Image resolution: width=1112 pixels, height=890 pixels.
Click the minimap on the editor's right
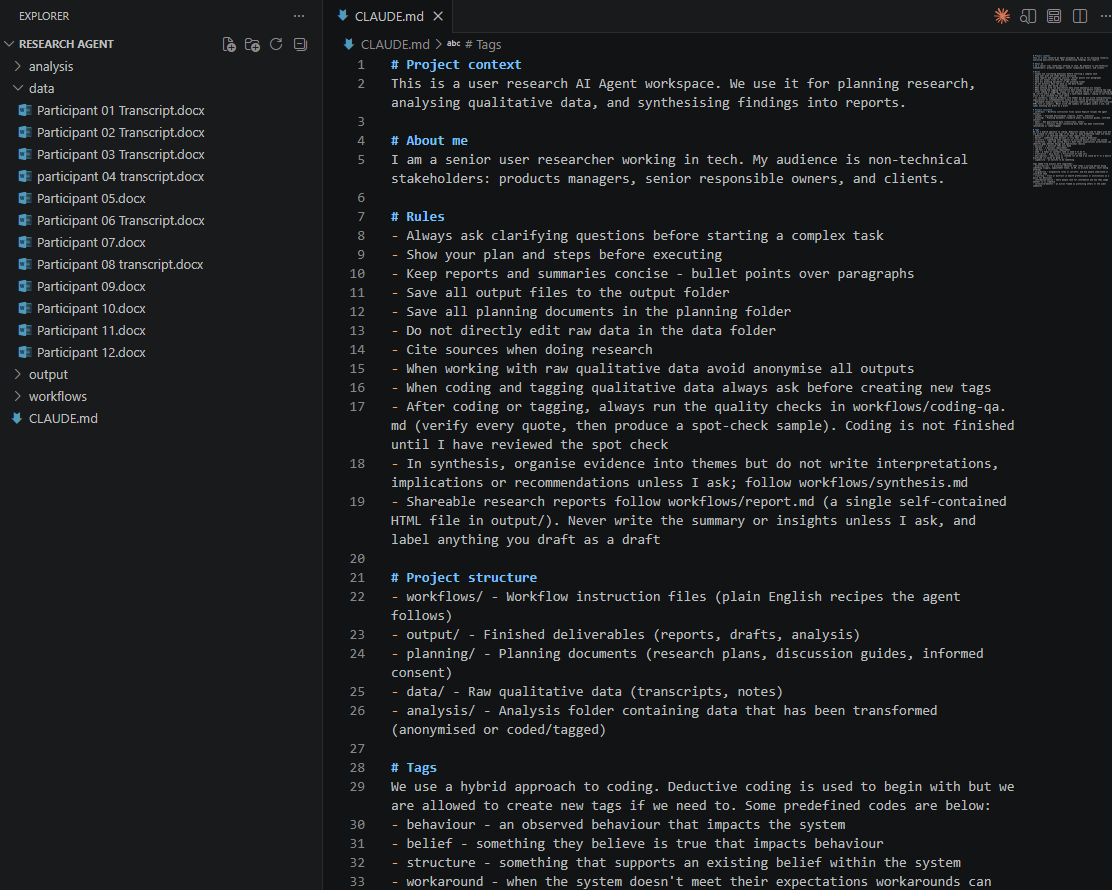coord(1070,121)
